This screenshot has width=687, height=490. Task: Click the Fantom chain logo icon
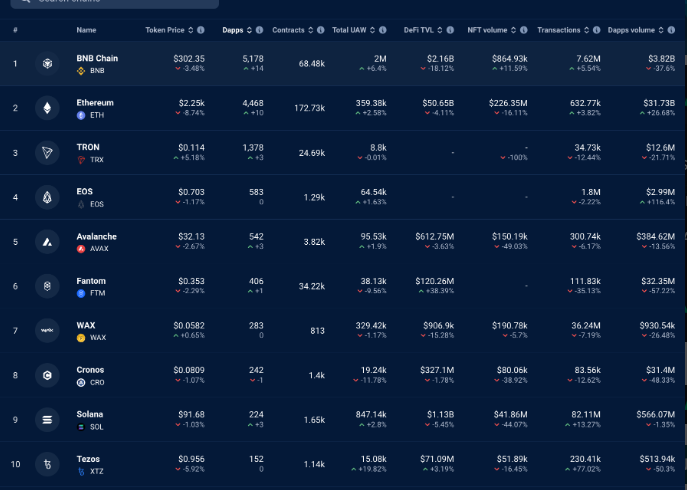point(47,286)
